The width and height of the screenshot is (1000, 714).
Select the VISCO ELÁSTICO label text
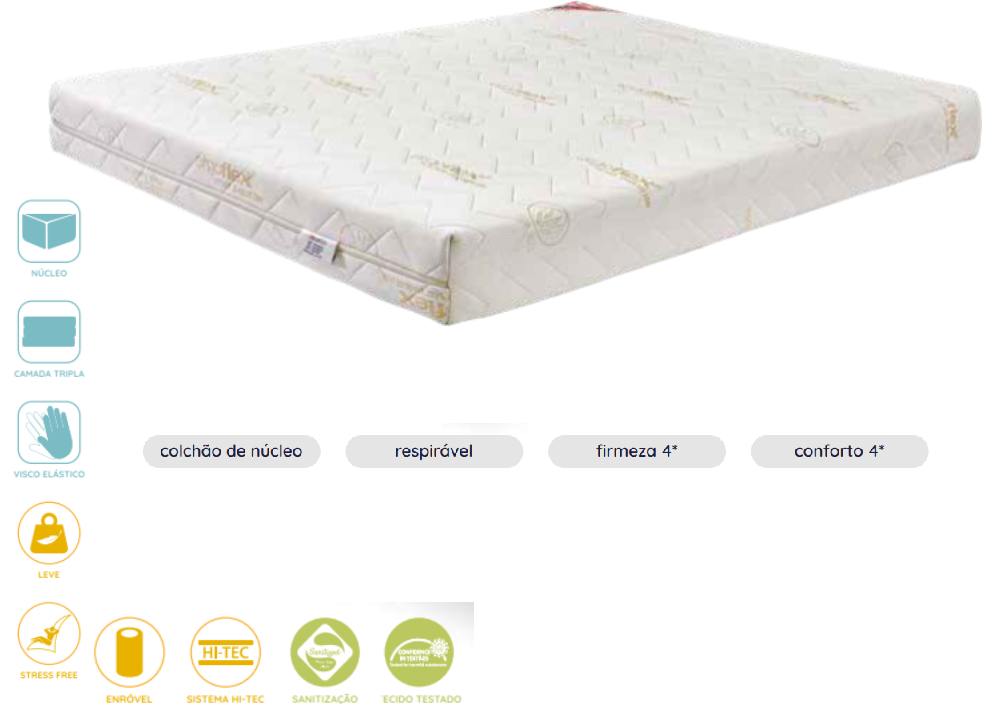(49, 474)
